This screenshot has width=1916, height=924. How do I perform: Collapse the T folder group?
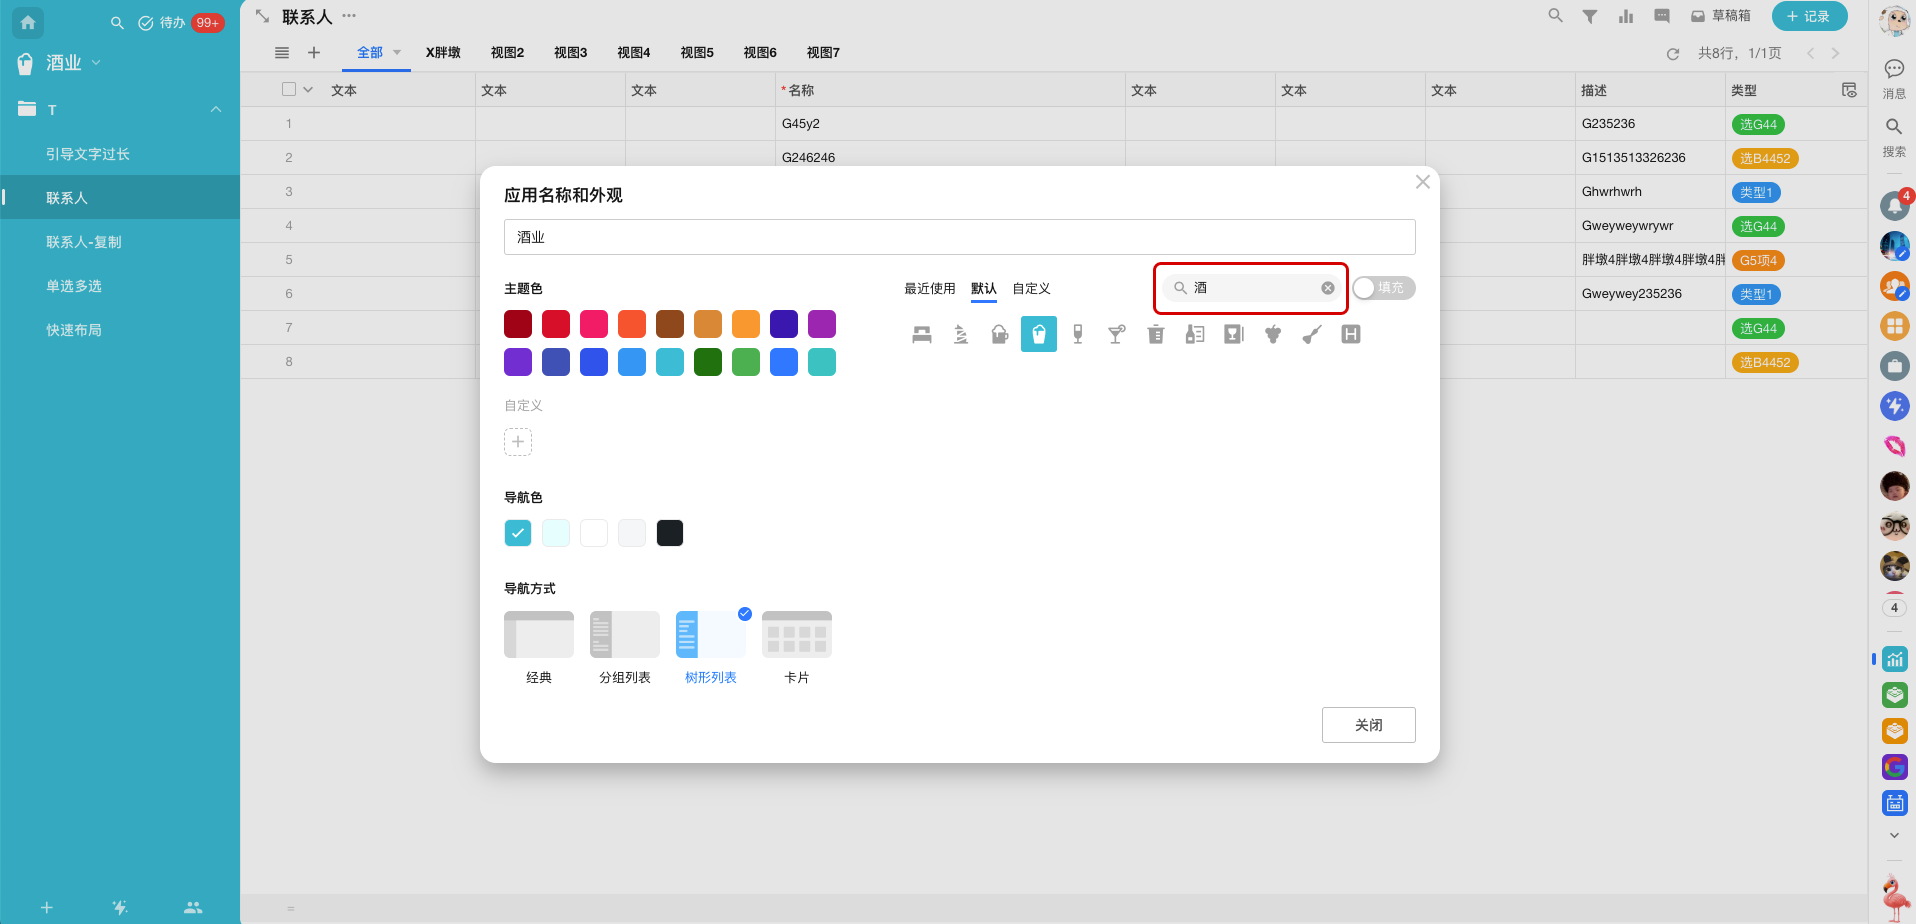pyautogui.click(x=216, y=109)
